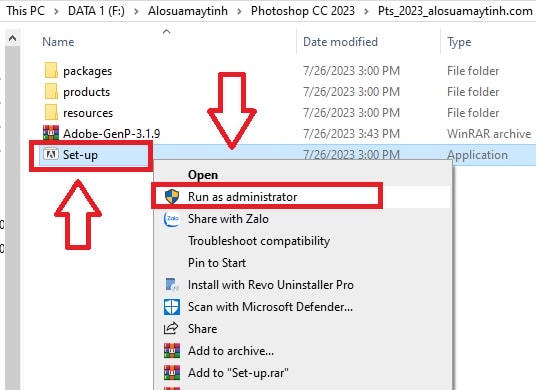Click the Set-up application icon

[51, 154]
